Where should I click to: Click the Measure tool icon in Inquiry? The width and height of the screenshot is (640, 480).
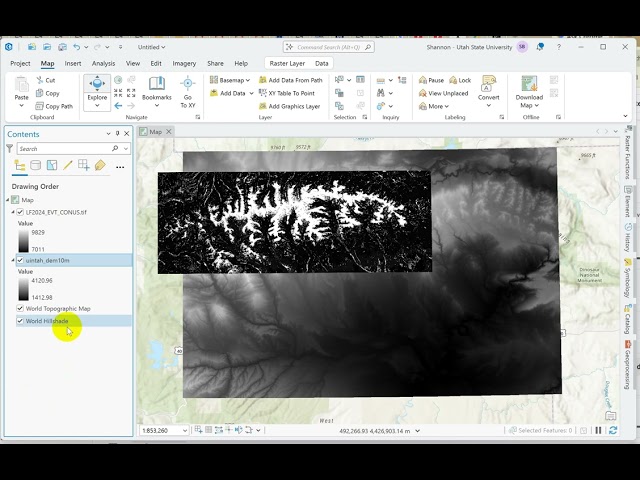click(x=381, y=80)
